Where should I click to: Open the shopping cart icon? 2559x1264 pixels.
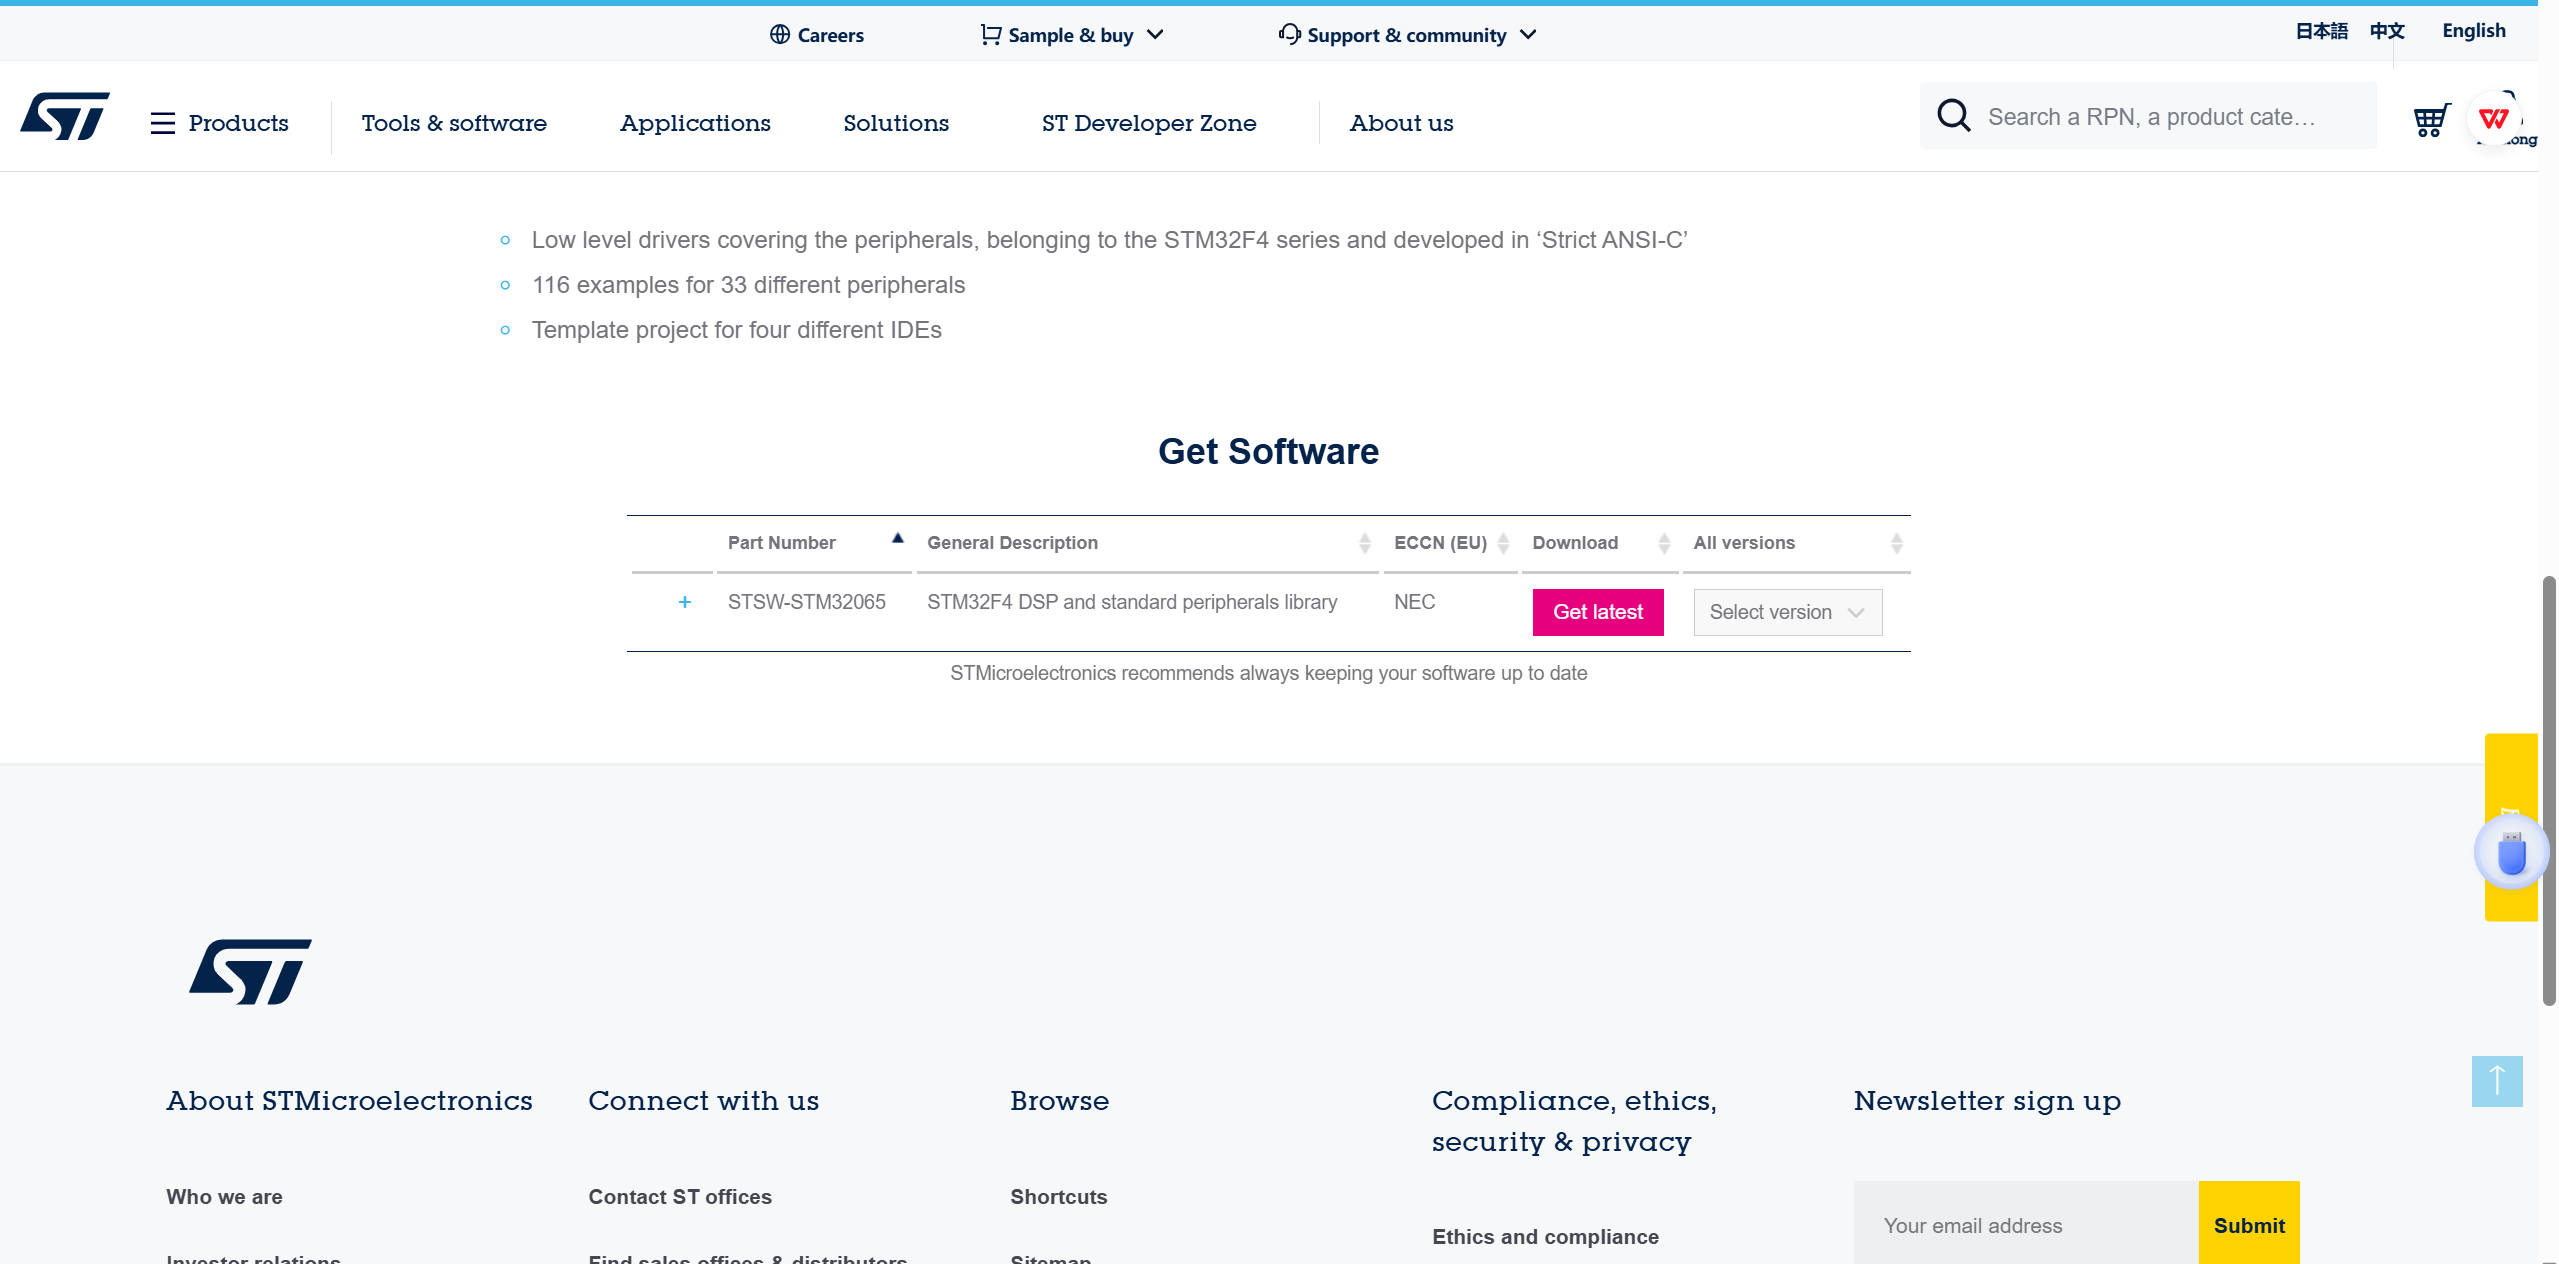coord(2430,120)
